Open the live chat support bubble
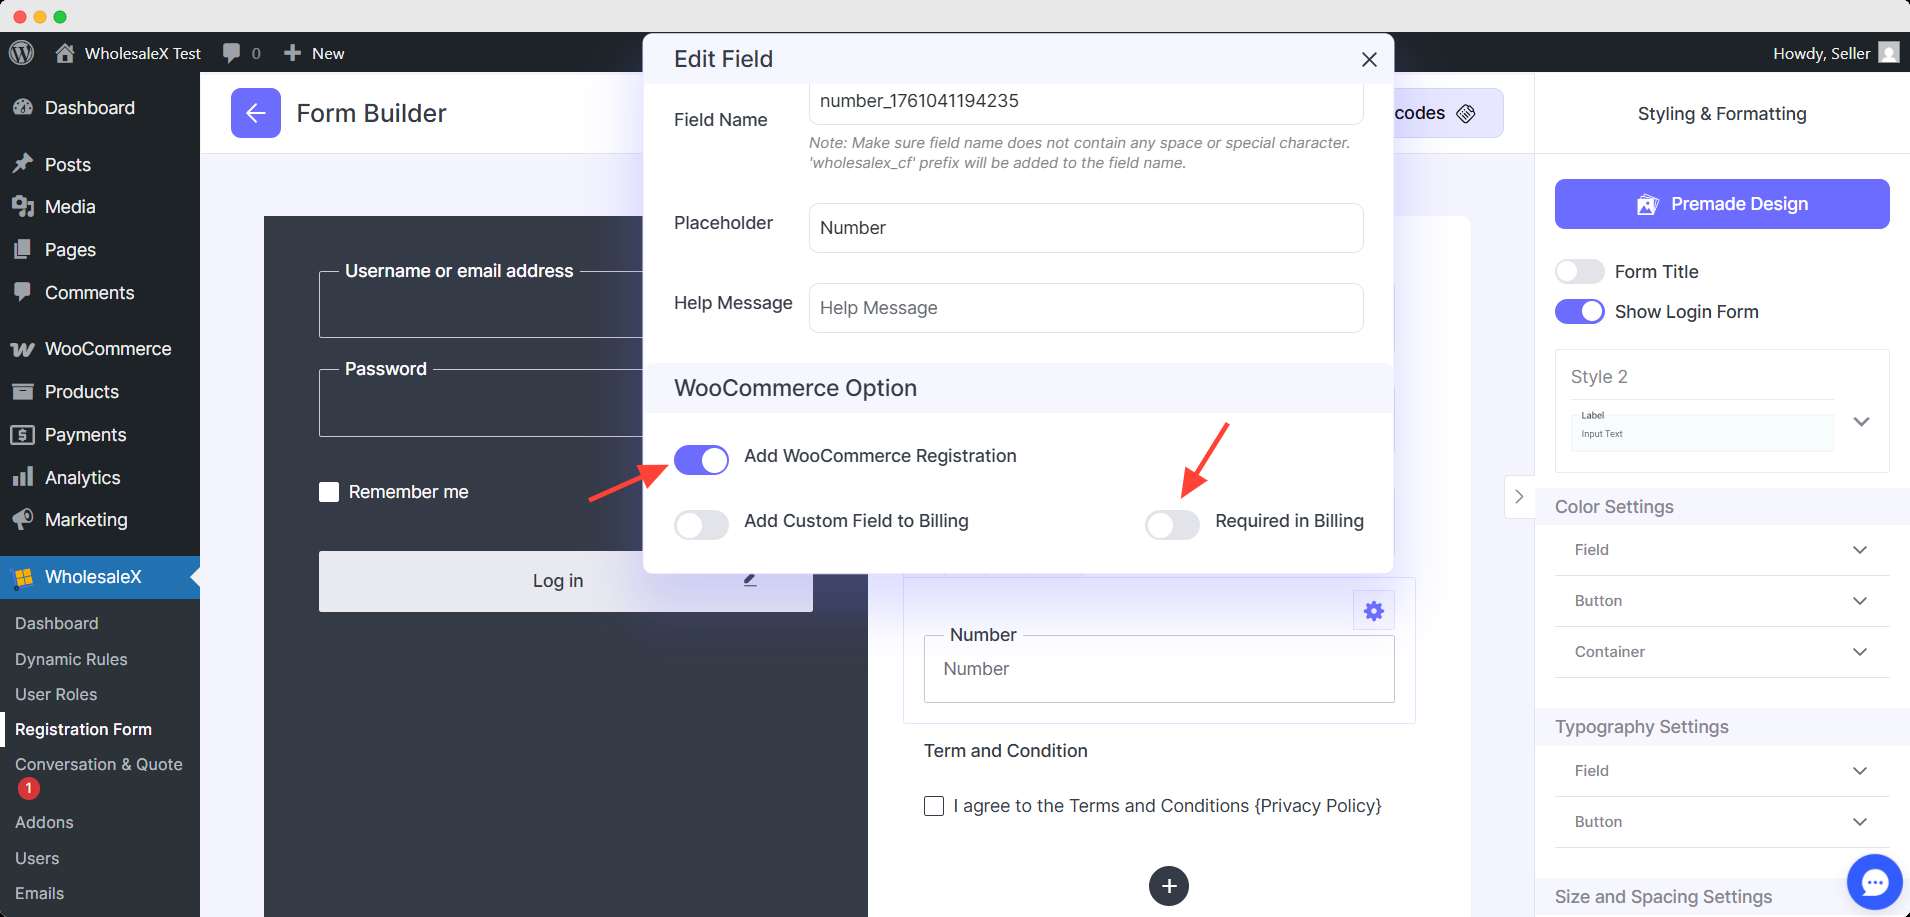 [1873, 882]
